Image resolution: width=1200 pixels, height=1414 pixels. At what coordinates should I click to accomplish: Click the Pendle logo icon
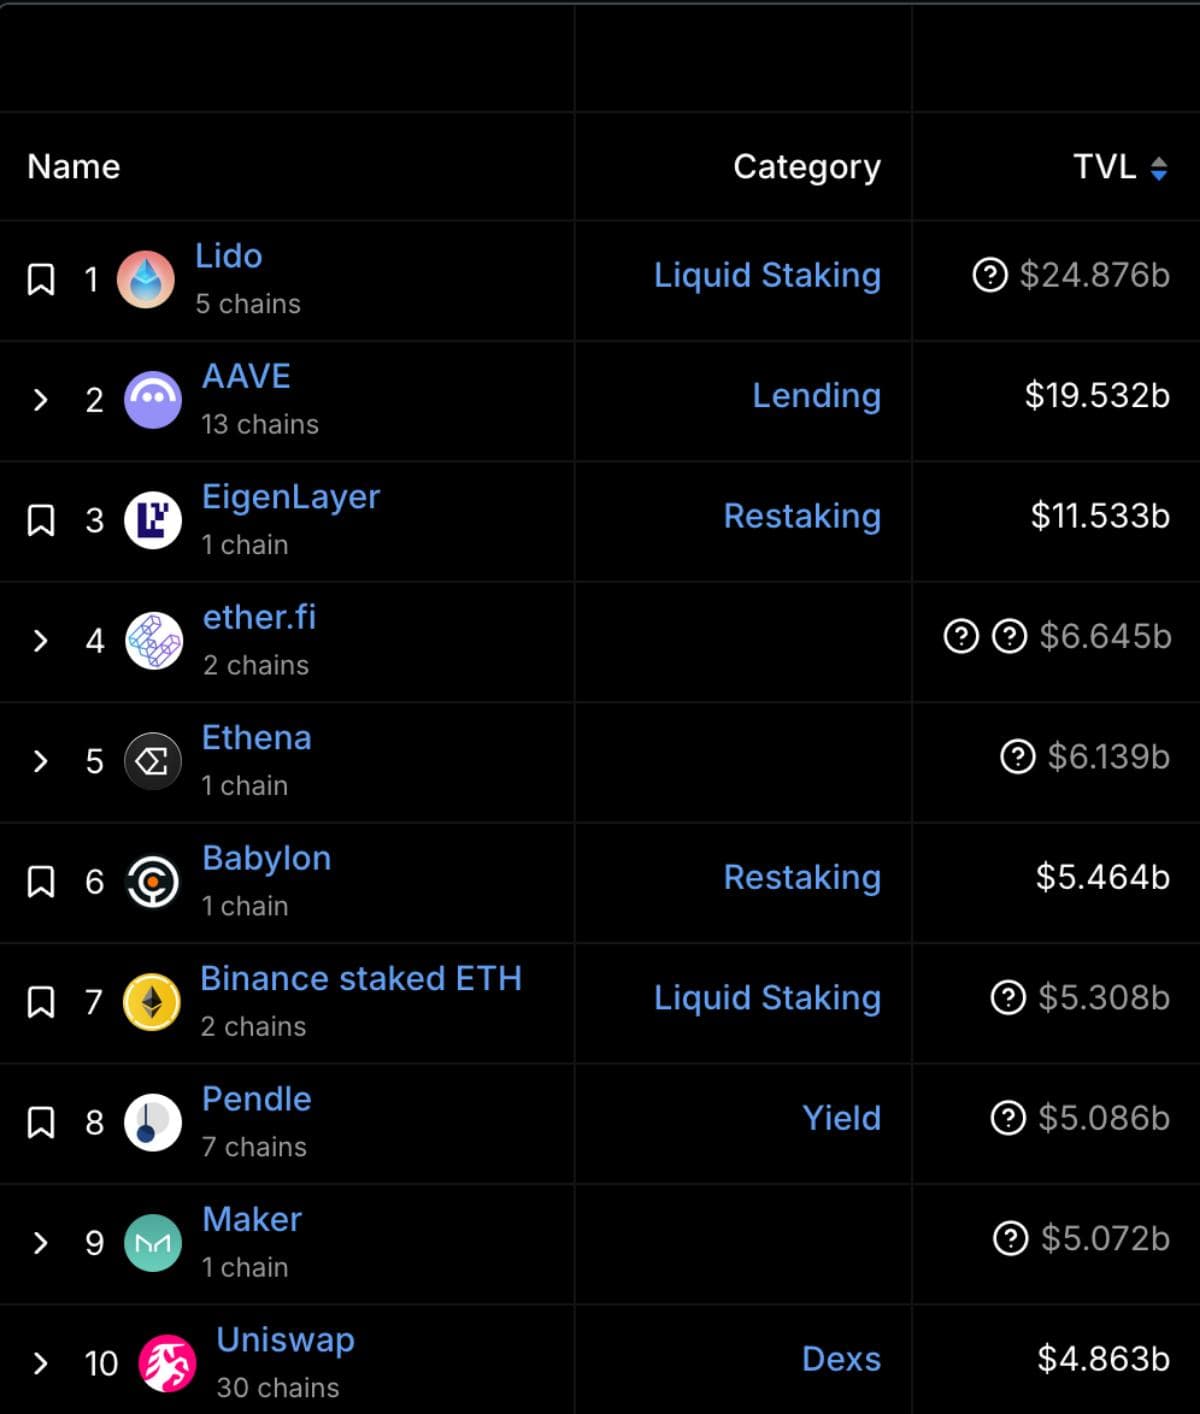click(x=153, y=1122)
